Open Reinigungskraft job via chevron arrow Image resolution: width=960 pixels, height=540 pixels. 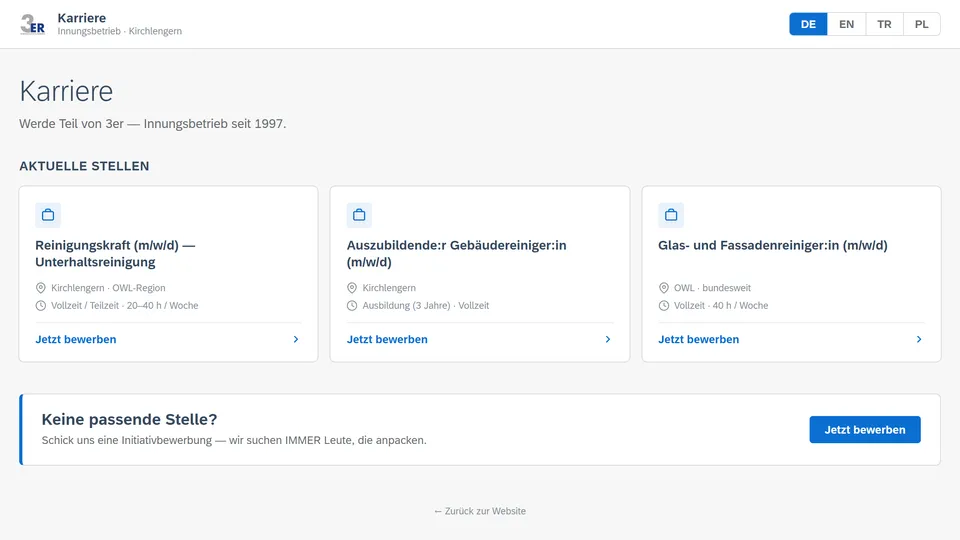tap(296, 339)
